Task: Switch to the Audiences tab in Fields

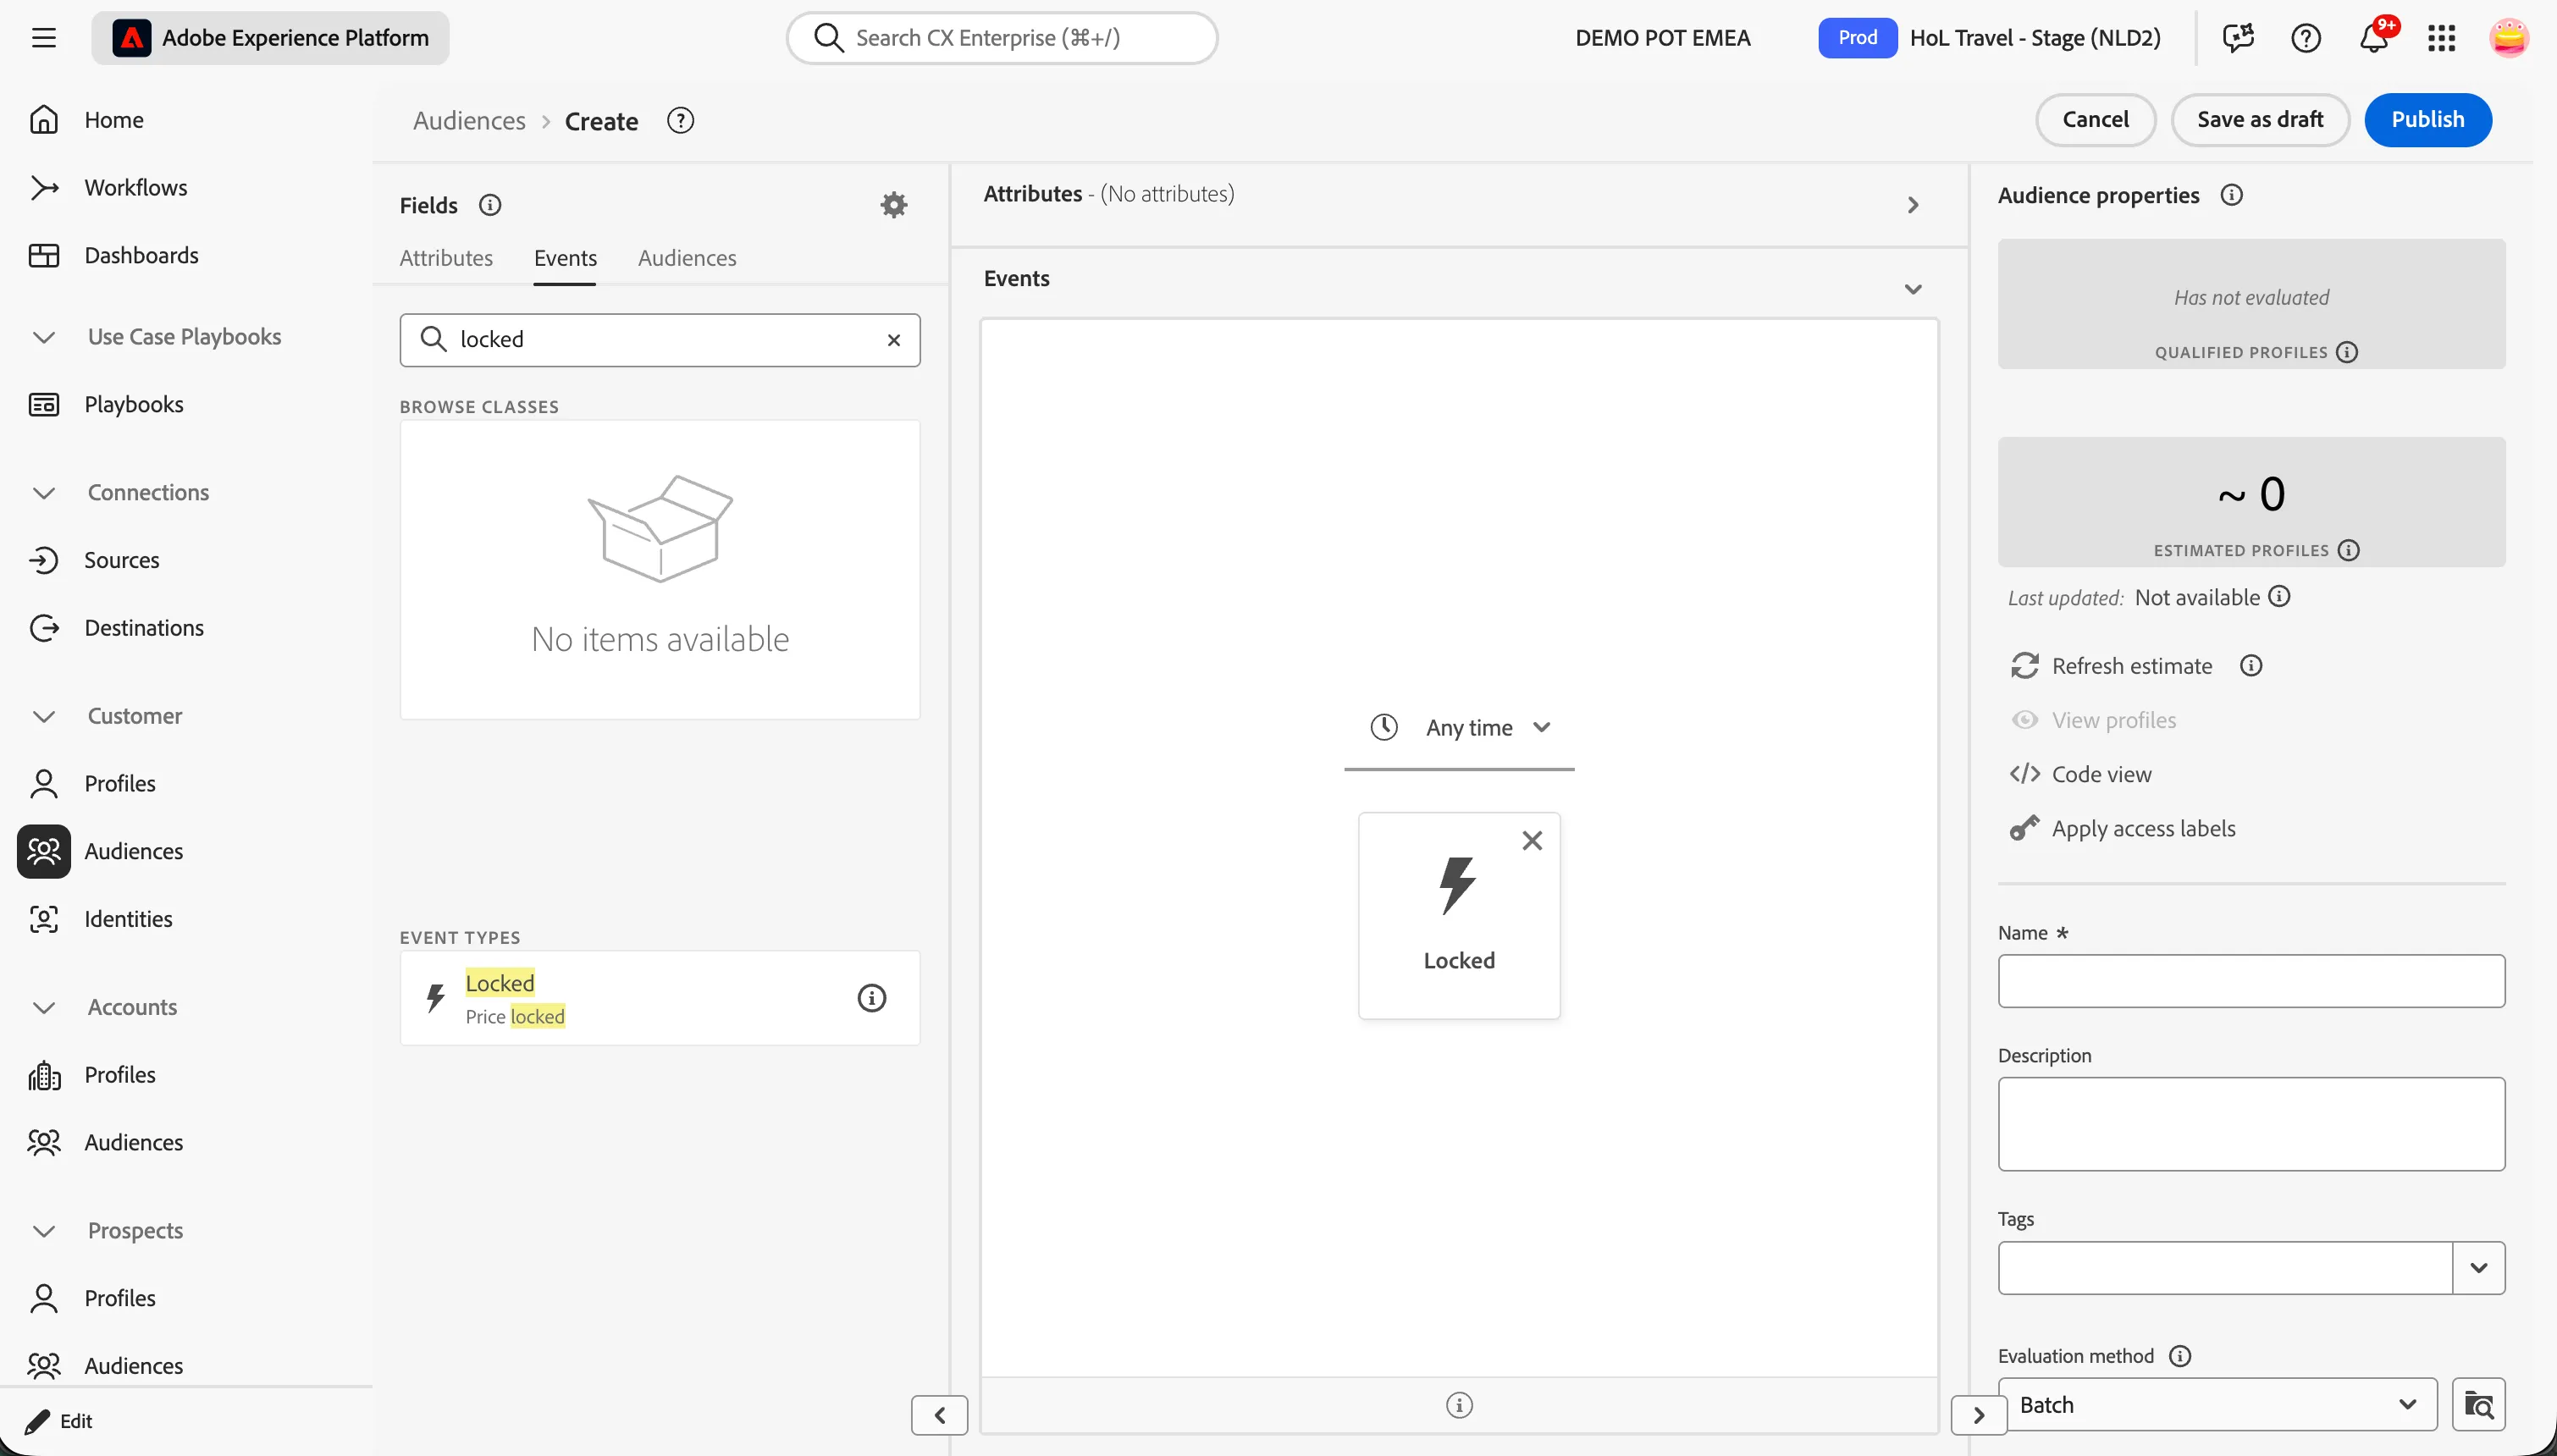Action: point(687,258)
